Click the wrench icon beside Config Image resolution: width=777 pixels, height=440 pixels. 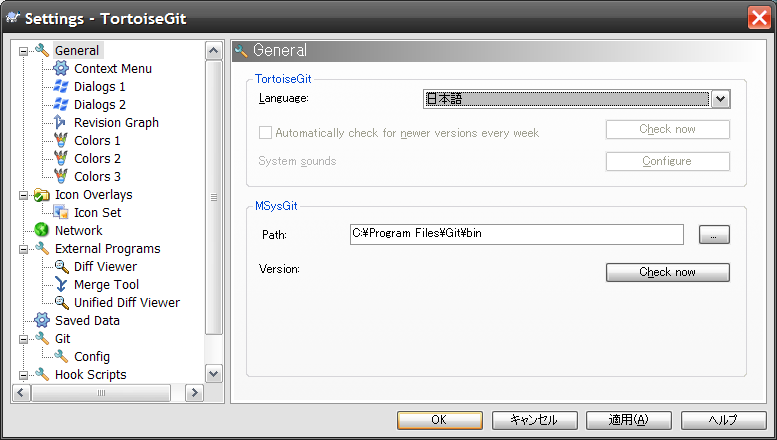[x=61, y=356]
